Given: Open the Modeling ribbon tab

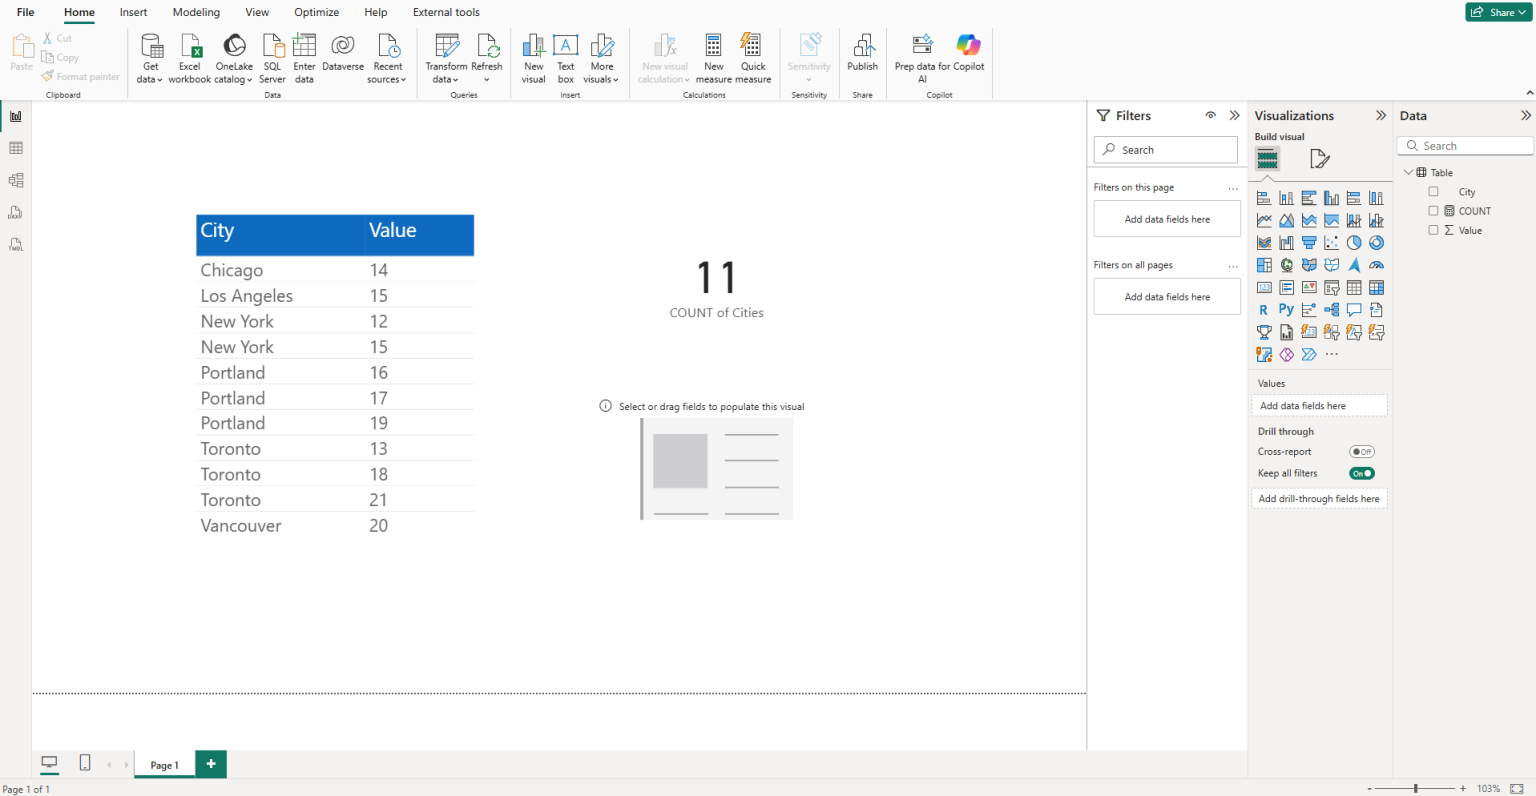Looking at the screenshot, I should tap(196, 12).
